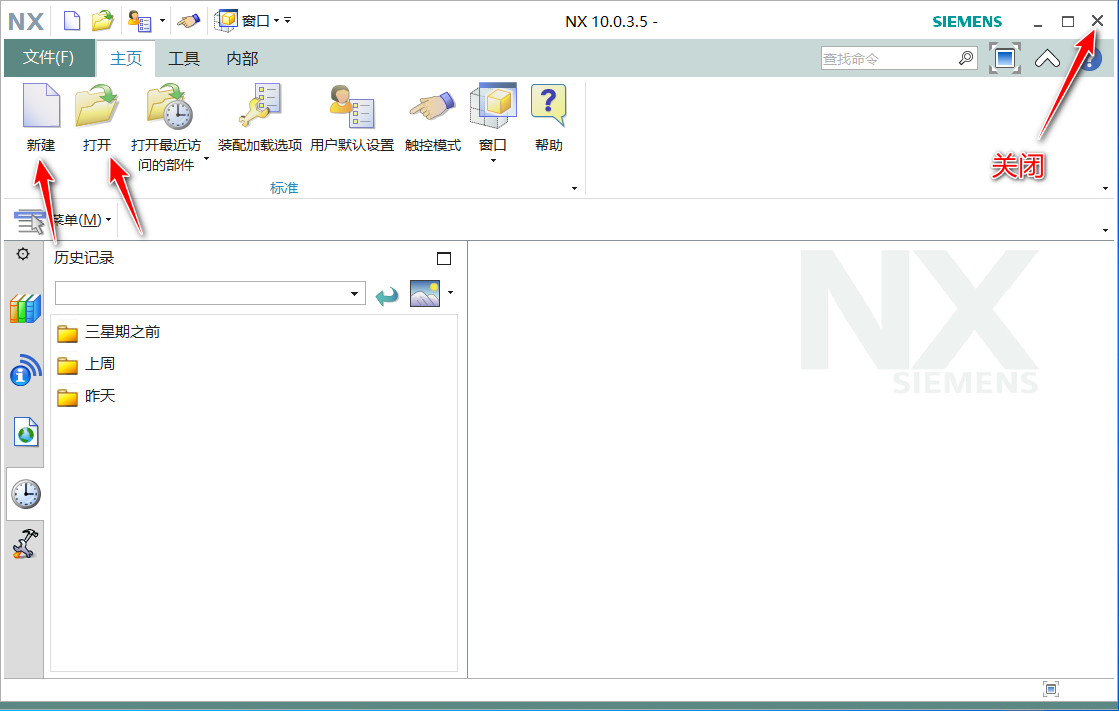
Task: Expand the ribbon 窗口 dropdown arrow
Action: [x=493, y=161]
